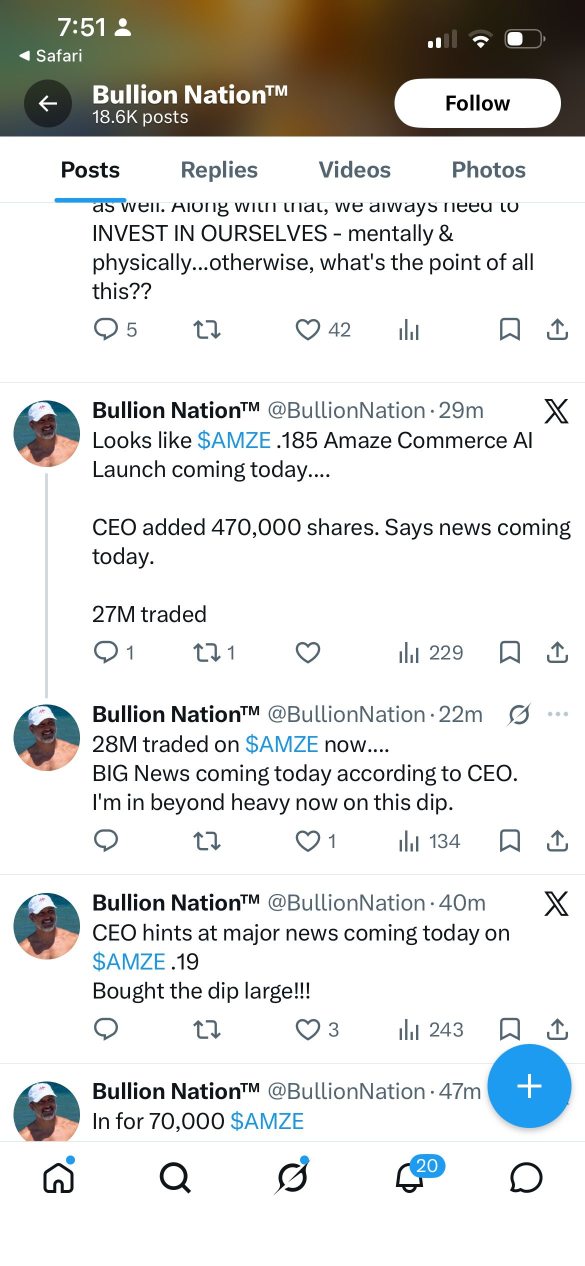Screen dimensions: 585x1266
Task: Open Bullion Nation avatar on 40m post
Action: pos(46,926)
